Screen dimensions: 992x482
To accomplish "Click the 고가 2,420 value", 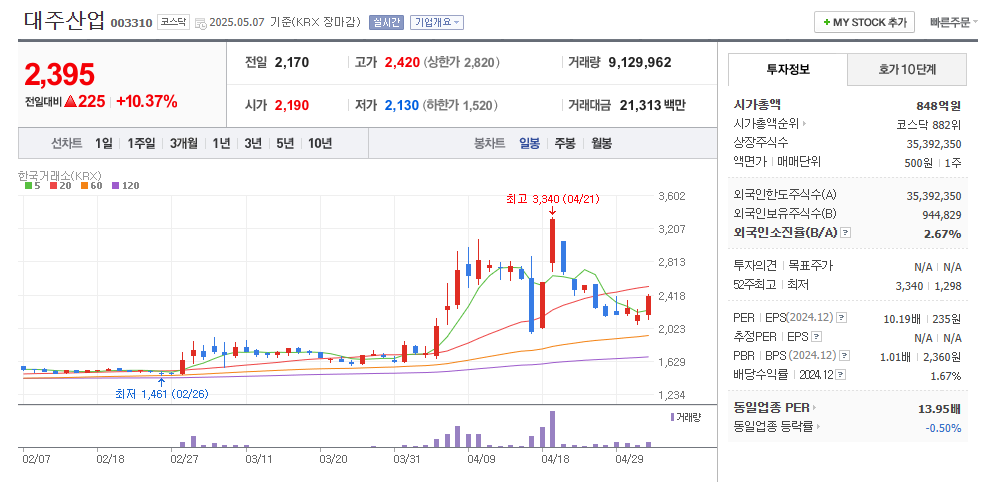I will (402, 63).
